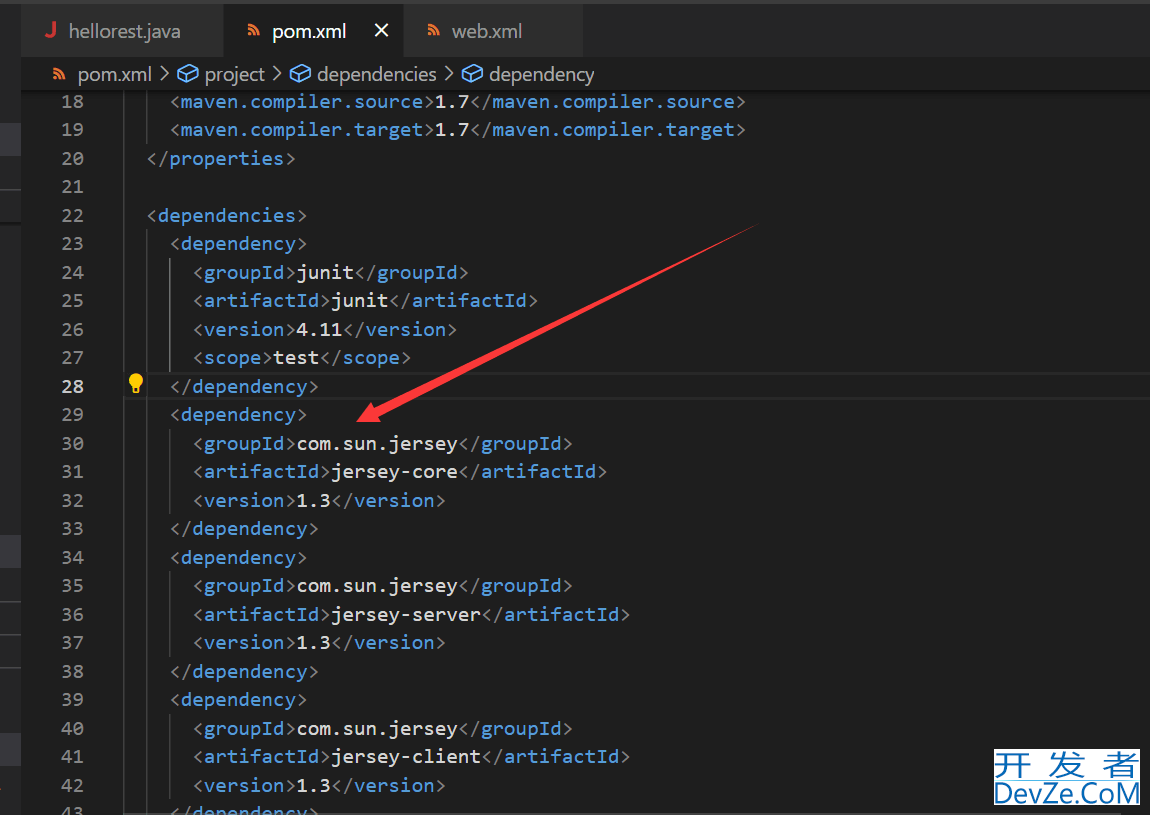
Task: Click jersey-server artifactId text
Action: 406,614
